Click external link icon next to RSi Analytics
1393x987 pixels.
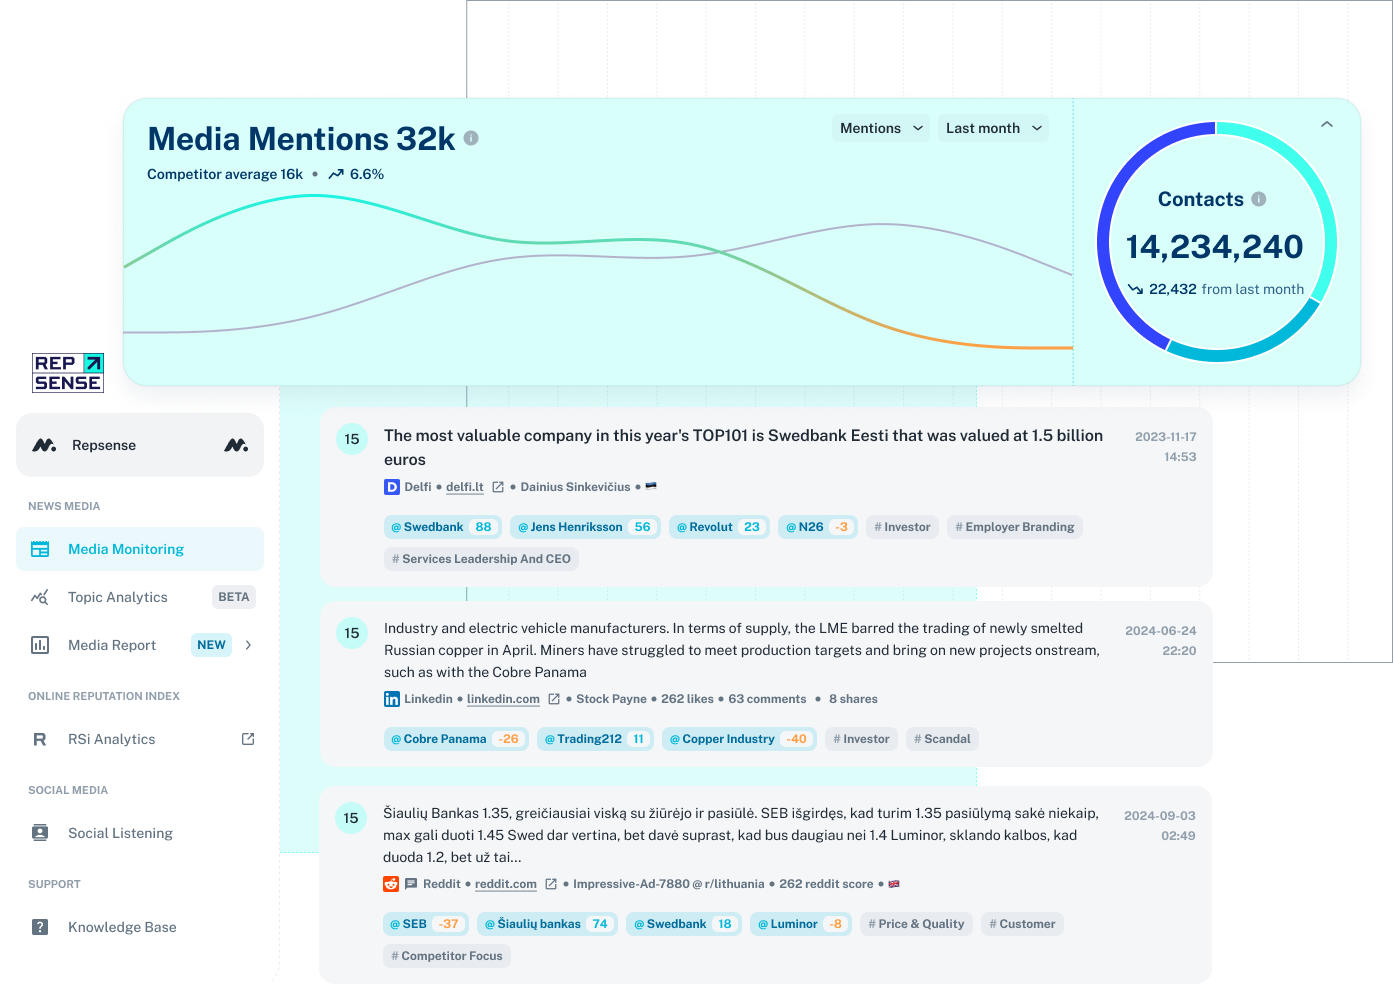coord(248,739)
